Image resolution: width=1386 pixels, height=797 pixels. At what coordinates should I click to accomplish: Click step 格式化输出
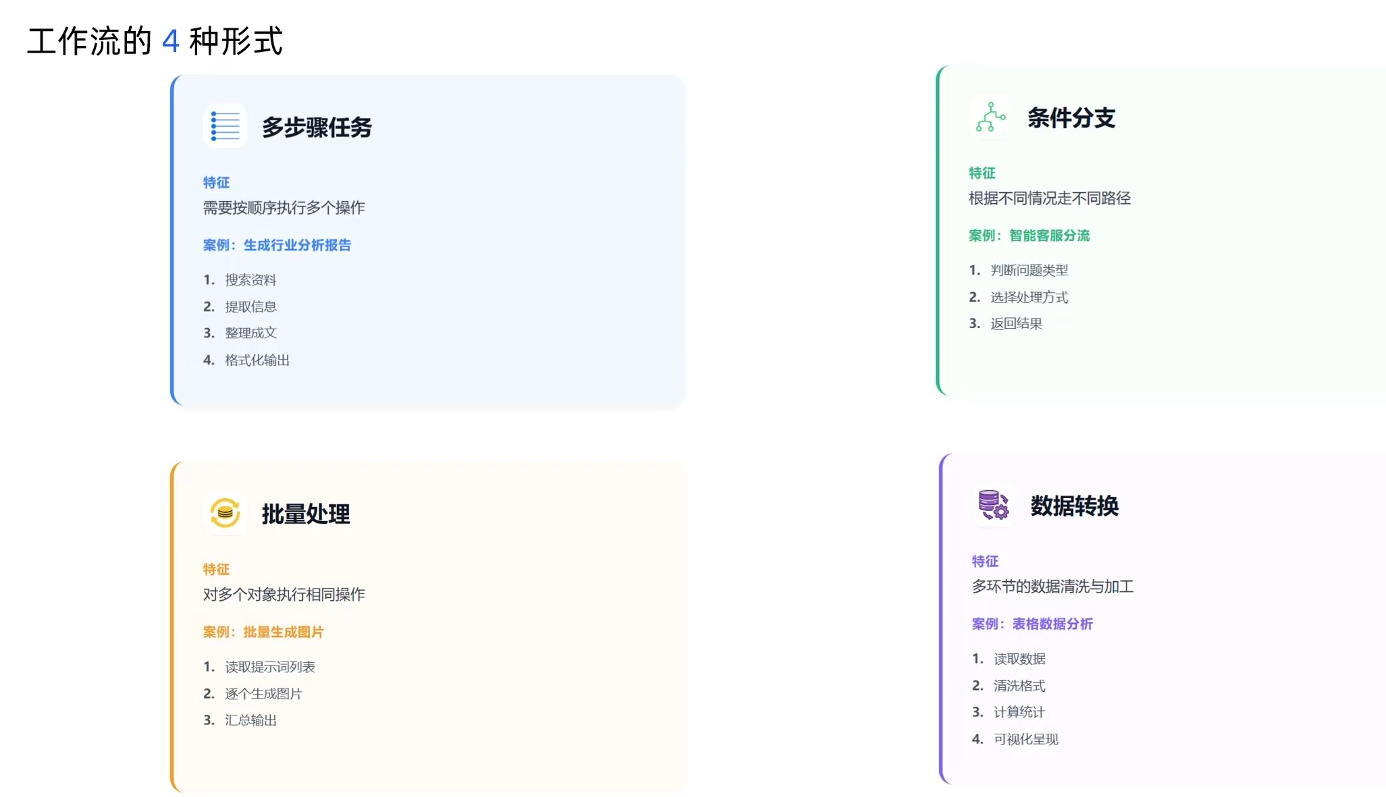[258, 360]
